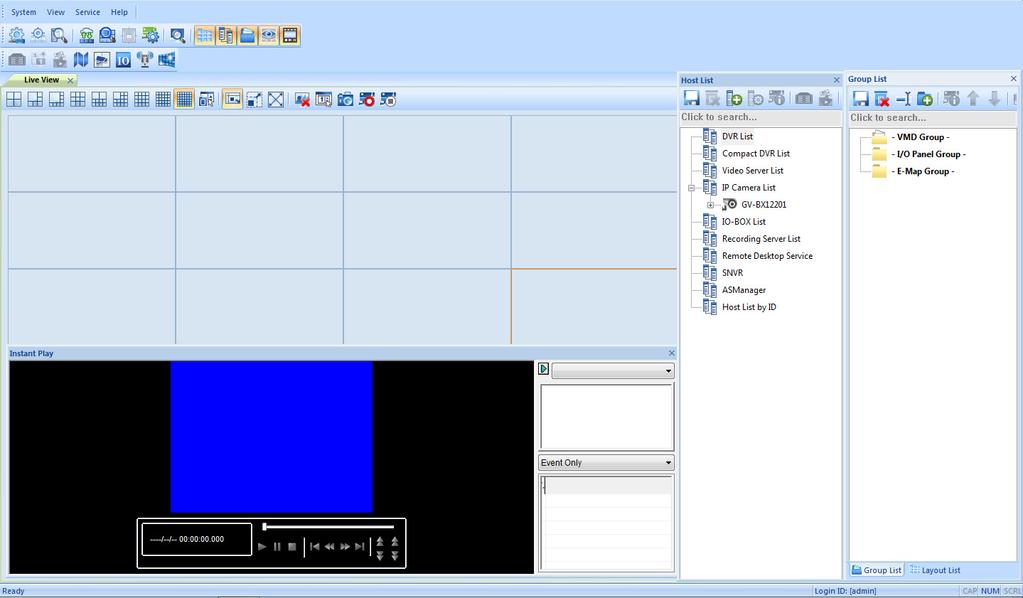1023x598 pixels.
Task: Toggle the live view grid panel button
Action: (205, 35)
